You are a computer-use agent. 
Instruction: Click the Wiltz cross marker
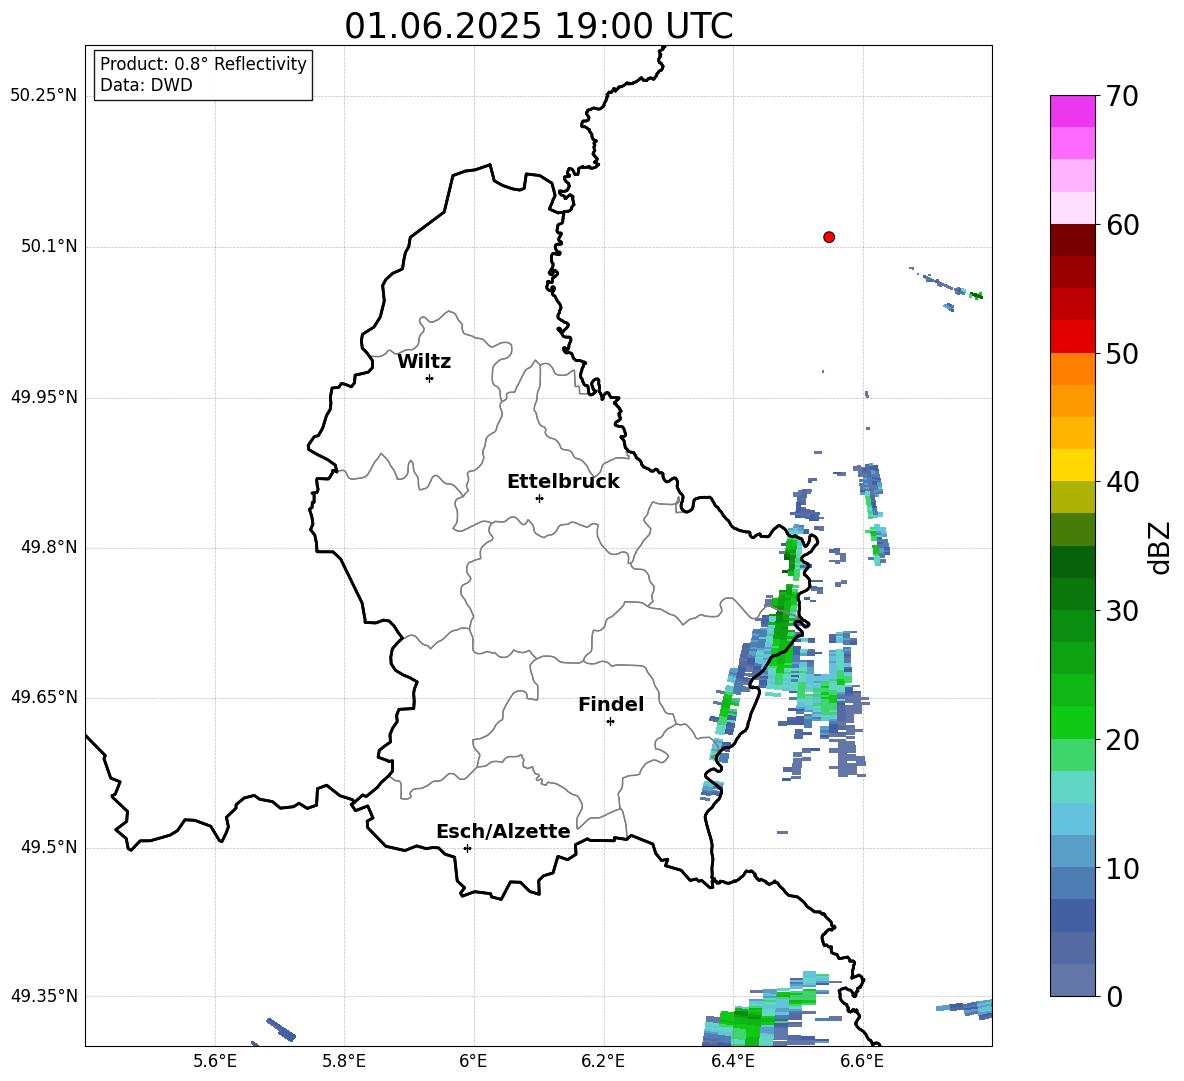pyautogui.click(x=429, y=378)
